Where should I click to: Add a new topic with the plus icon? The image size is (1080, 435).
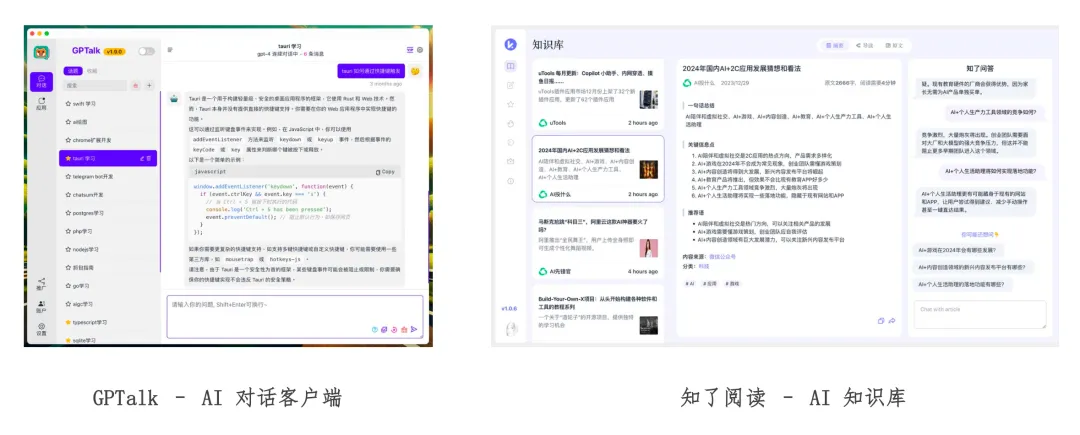[149, 85]
